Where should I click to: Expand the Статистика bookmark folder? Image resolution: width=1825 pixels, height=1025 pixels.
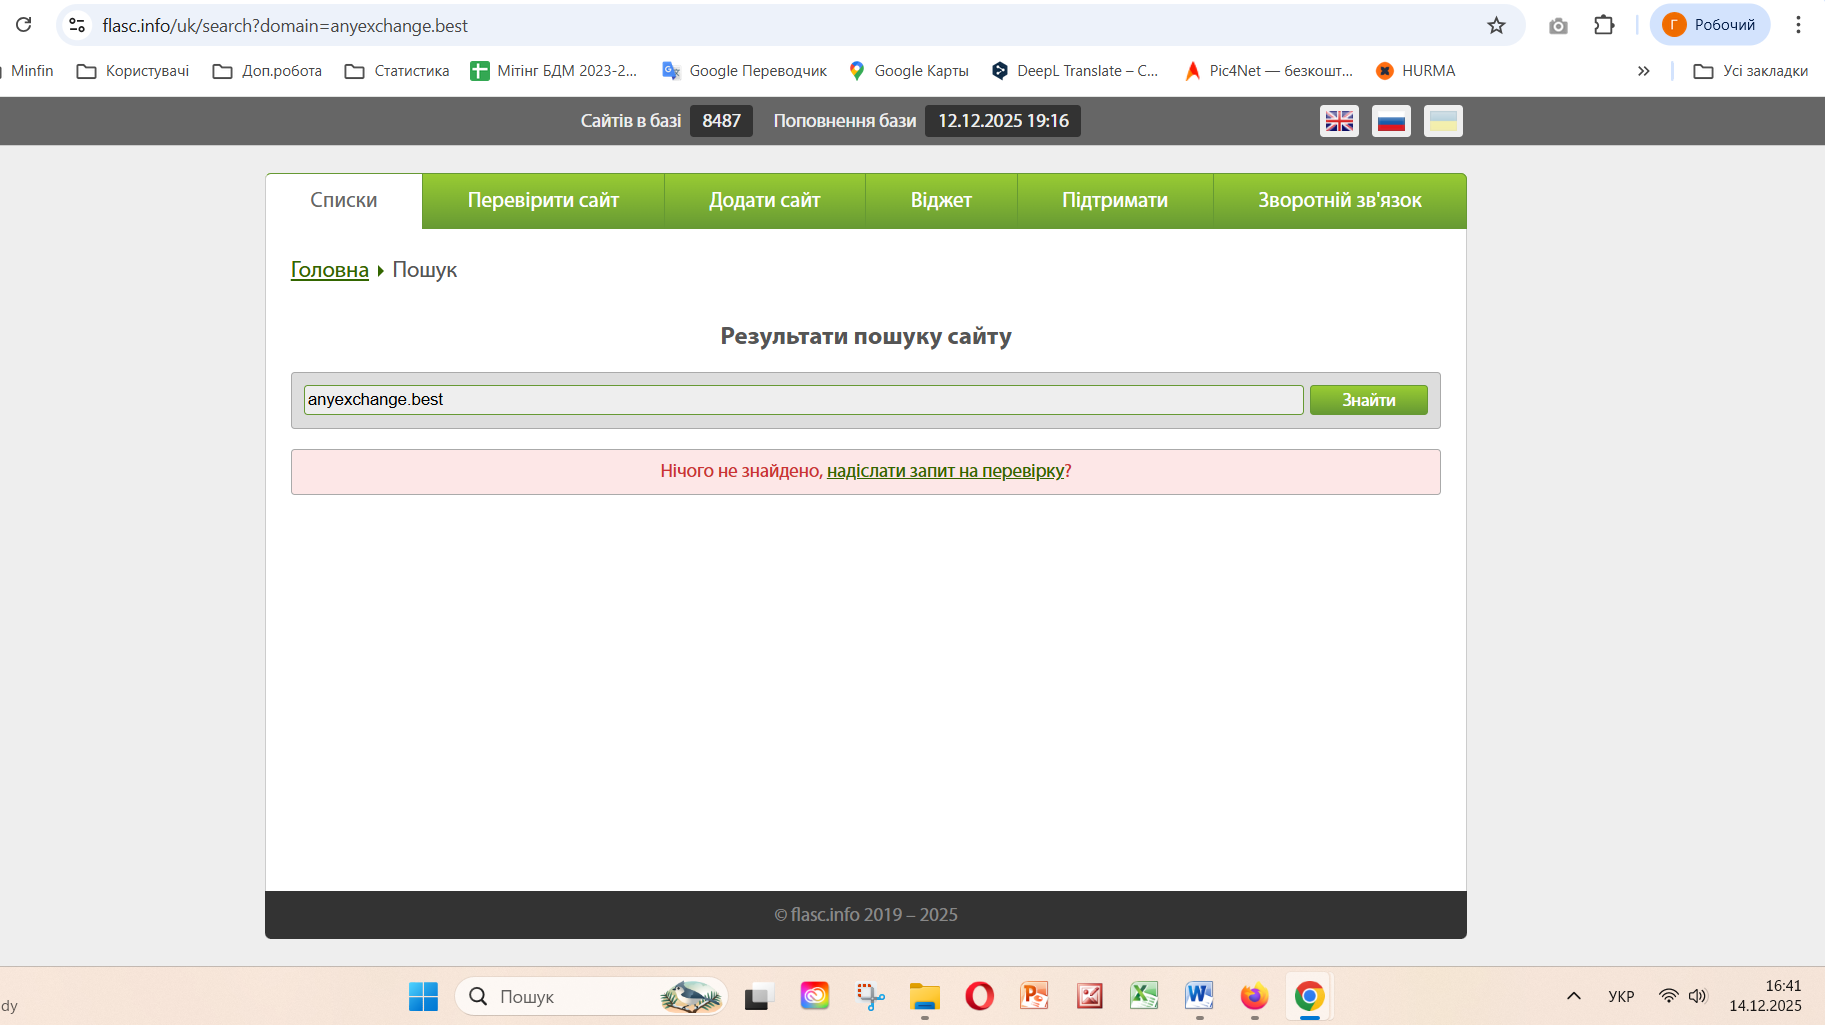pyautogui.click(x=397, y=71)
